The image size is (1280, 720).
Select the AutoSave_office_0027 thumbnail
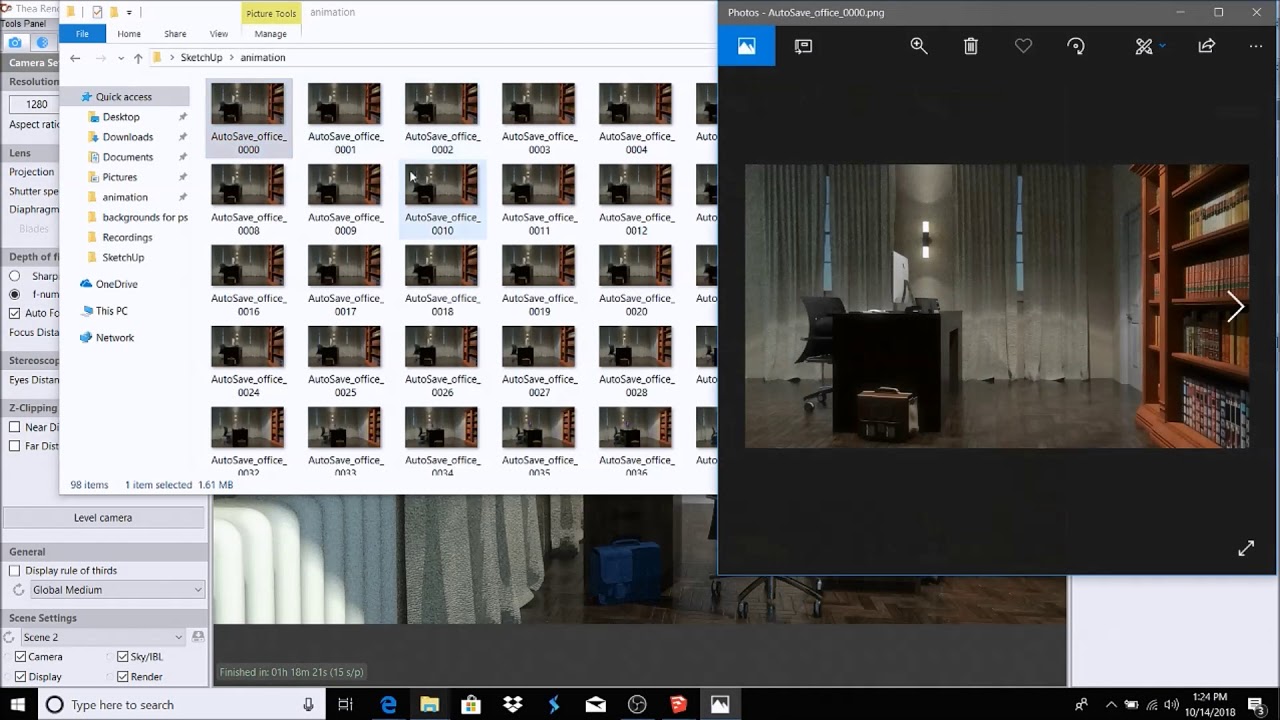539,363
